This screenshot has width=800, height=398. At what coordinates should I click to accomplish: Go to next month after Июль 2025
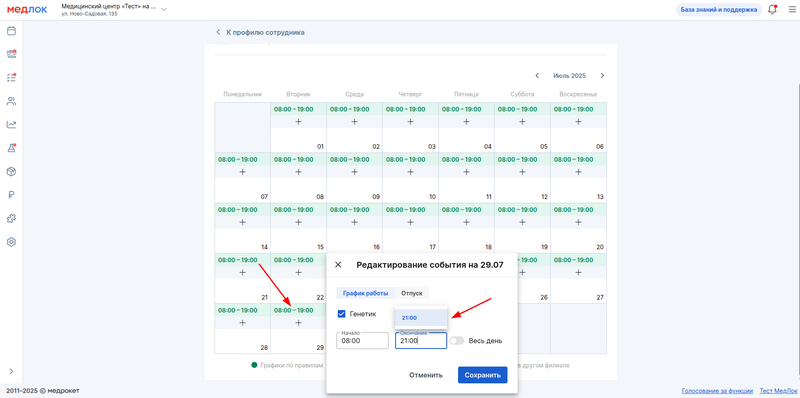602,76
